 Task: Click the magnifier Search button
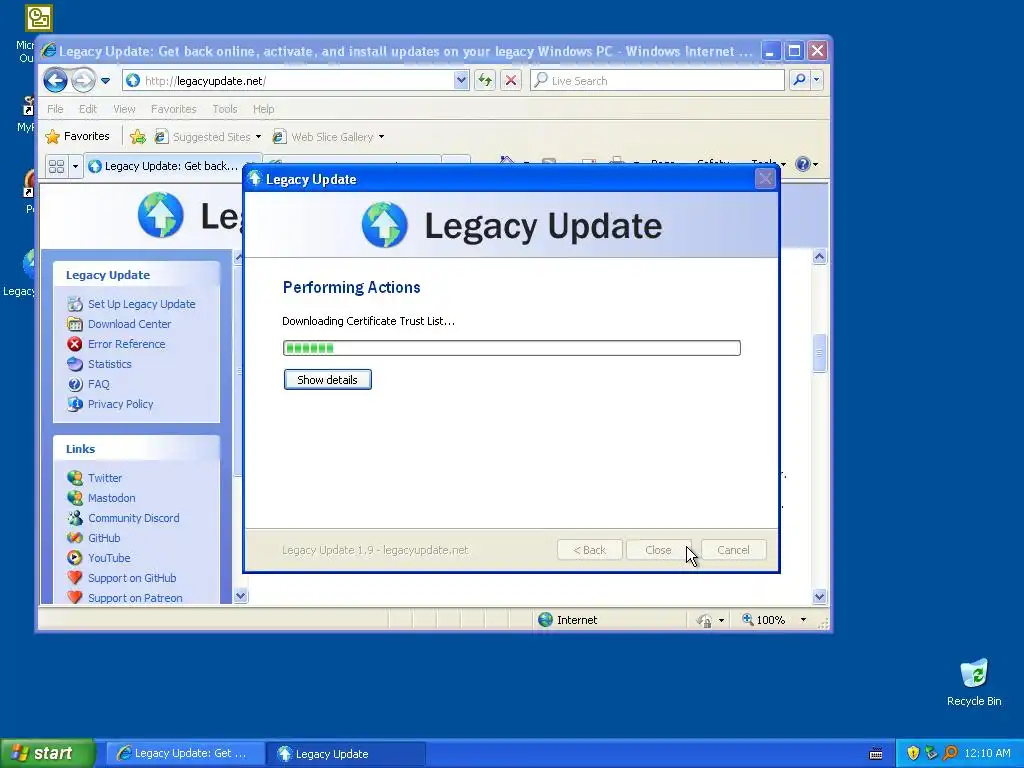[799, 80]
